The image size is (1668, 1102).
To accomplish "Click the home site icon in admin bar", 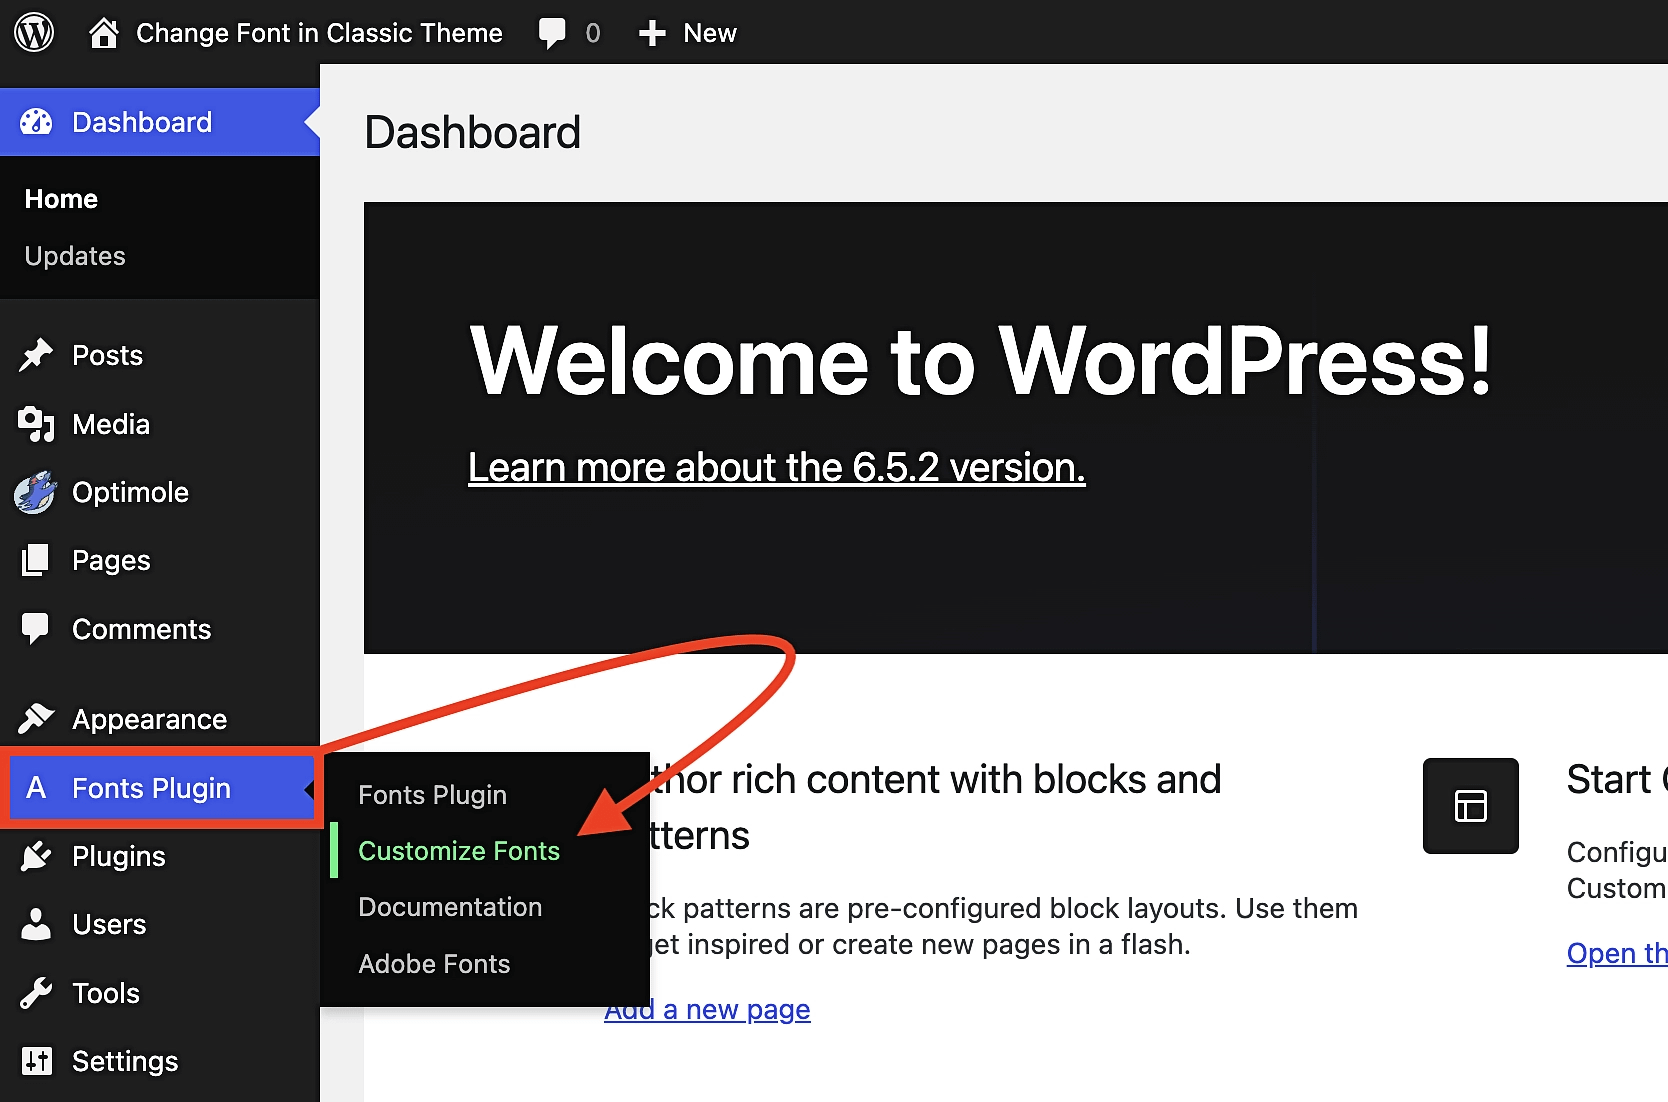I will [104, 33].
